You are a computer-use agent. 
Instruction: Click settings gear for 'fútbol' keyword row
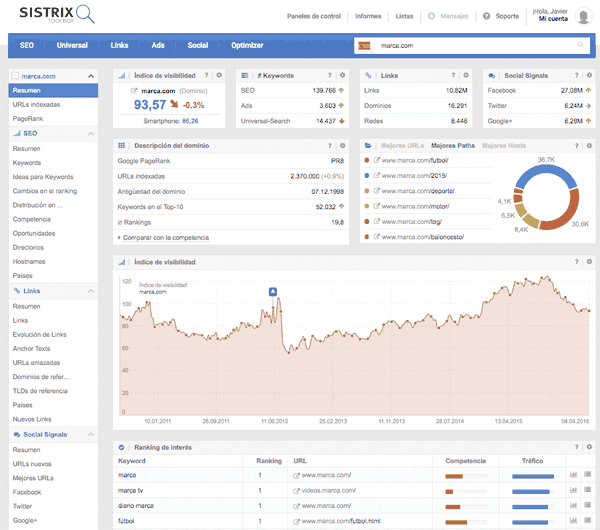pyautogui.click(x=587, y=522)
